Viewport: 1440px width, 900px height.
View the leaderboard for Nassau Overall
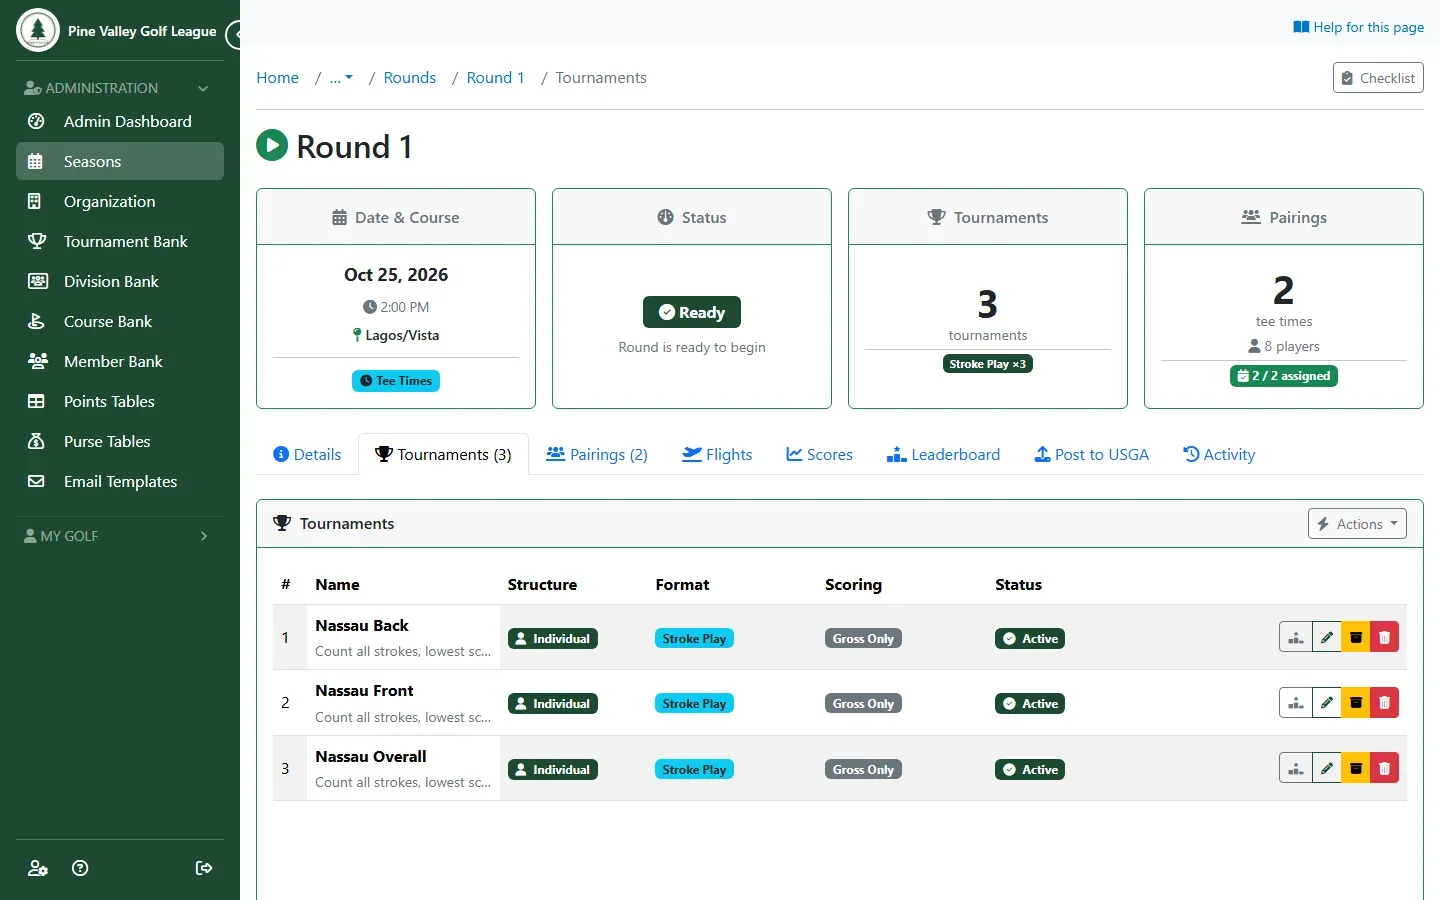tap(1296, 768)
